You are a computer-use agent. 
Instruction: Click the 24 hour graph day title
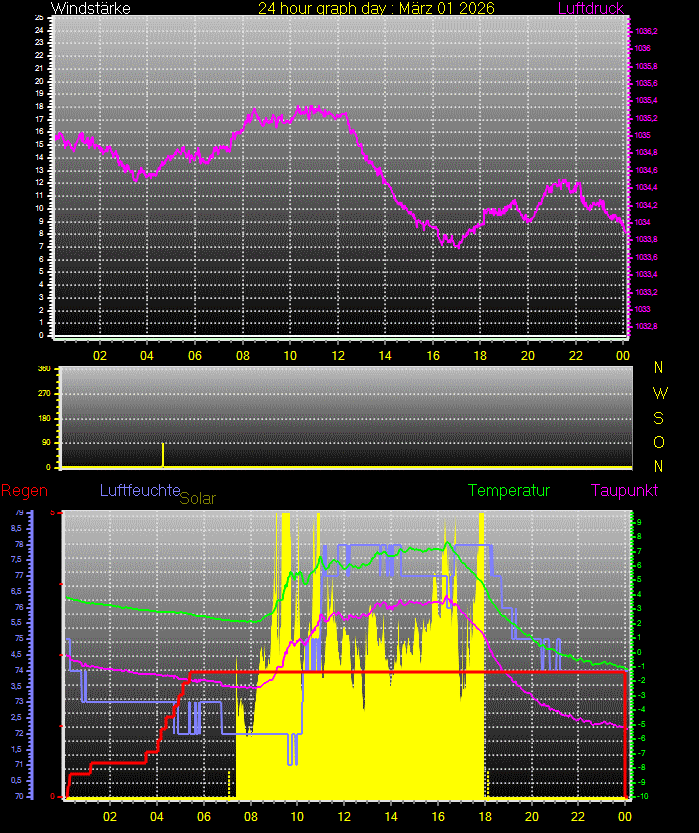click(x=376, y=8)
